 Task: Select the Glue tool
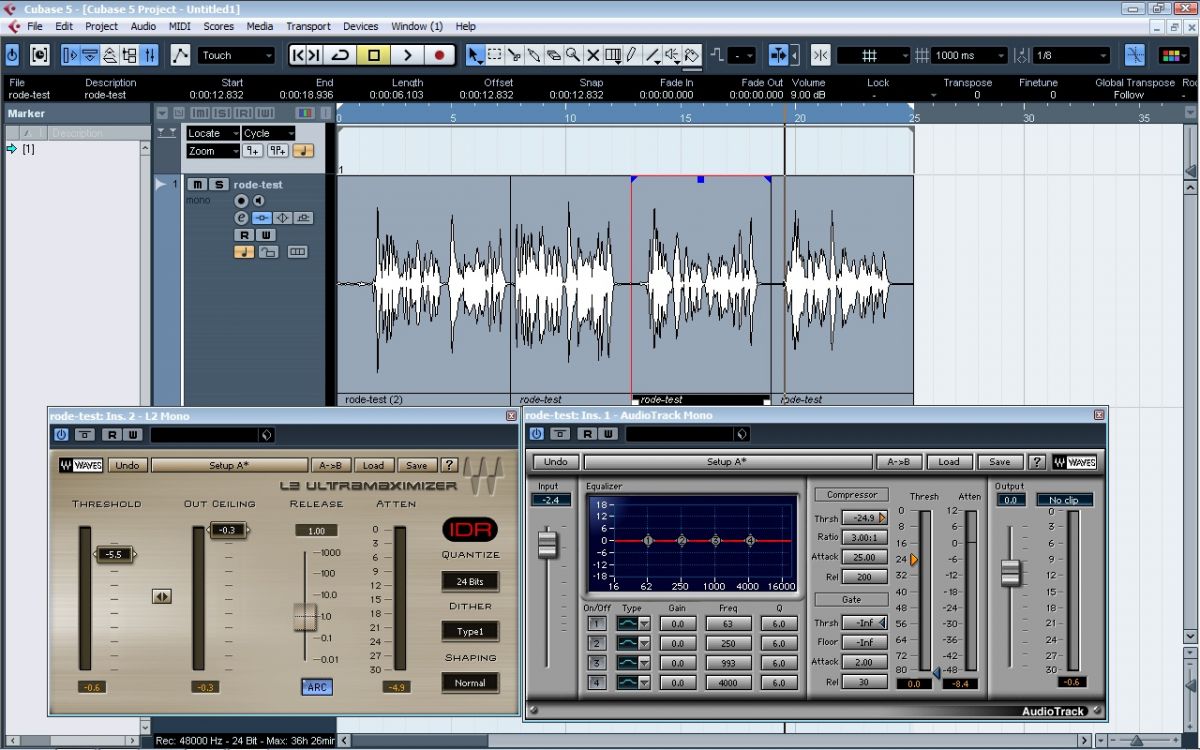(534, 55)
